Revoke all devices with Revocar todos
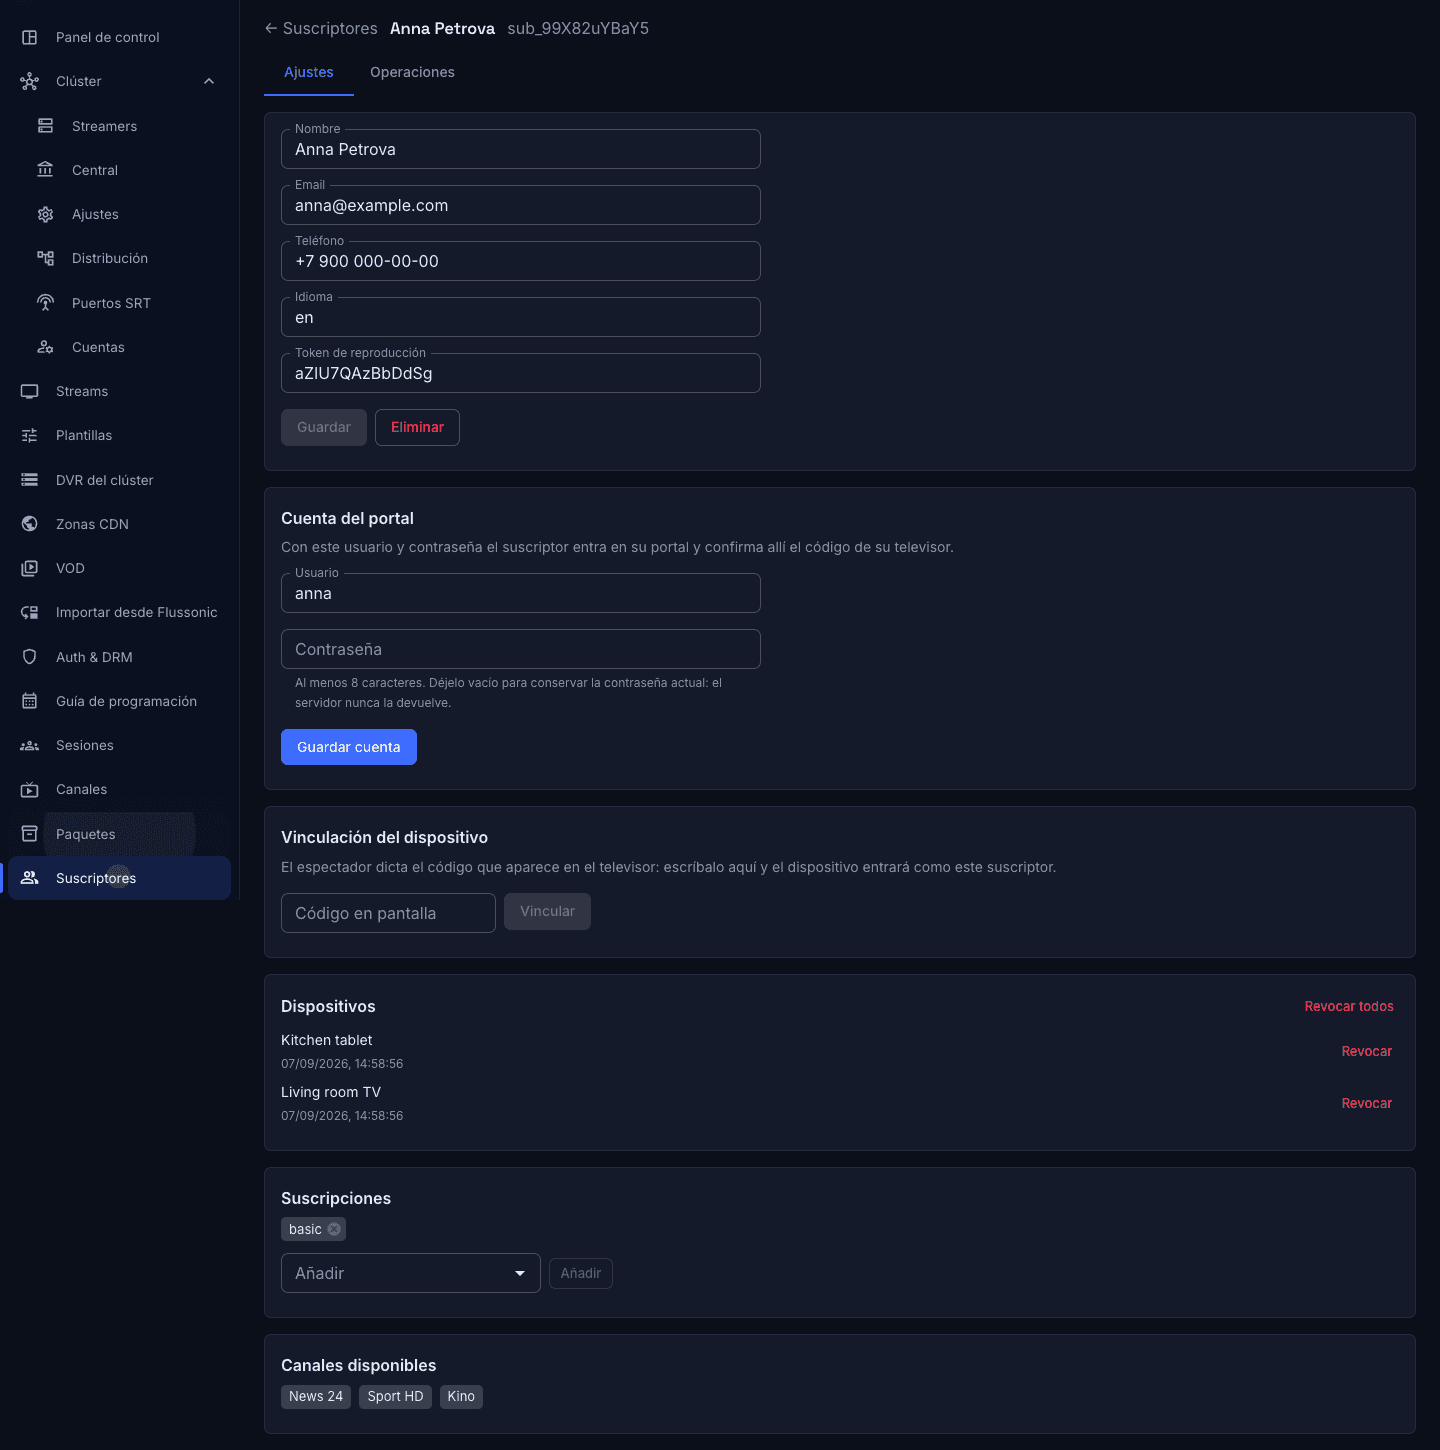 (1349, 1006)
